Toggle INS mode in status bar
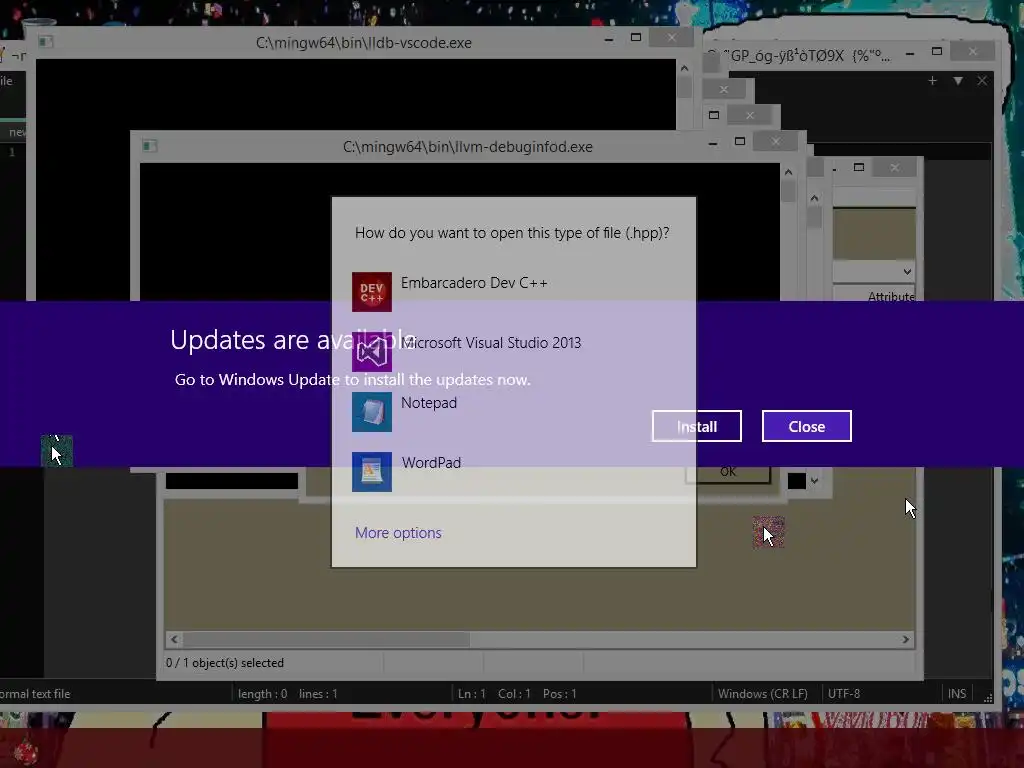This screenshot has width=1024, height=768. tap(957, 694)
